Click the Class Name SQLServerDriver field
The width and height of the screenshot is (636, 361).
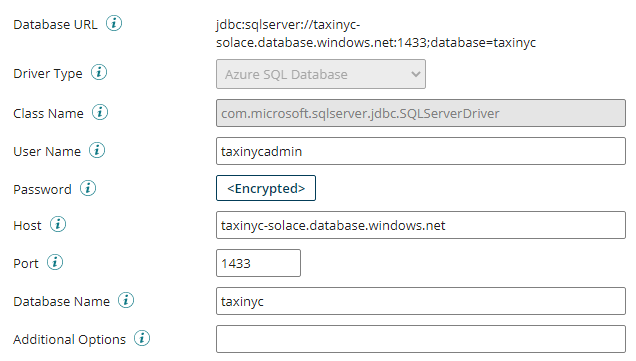point(421,113)
